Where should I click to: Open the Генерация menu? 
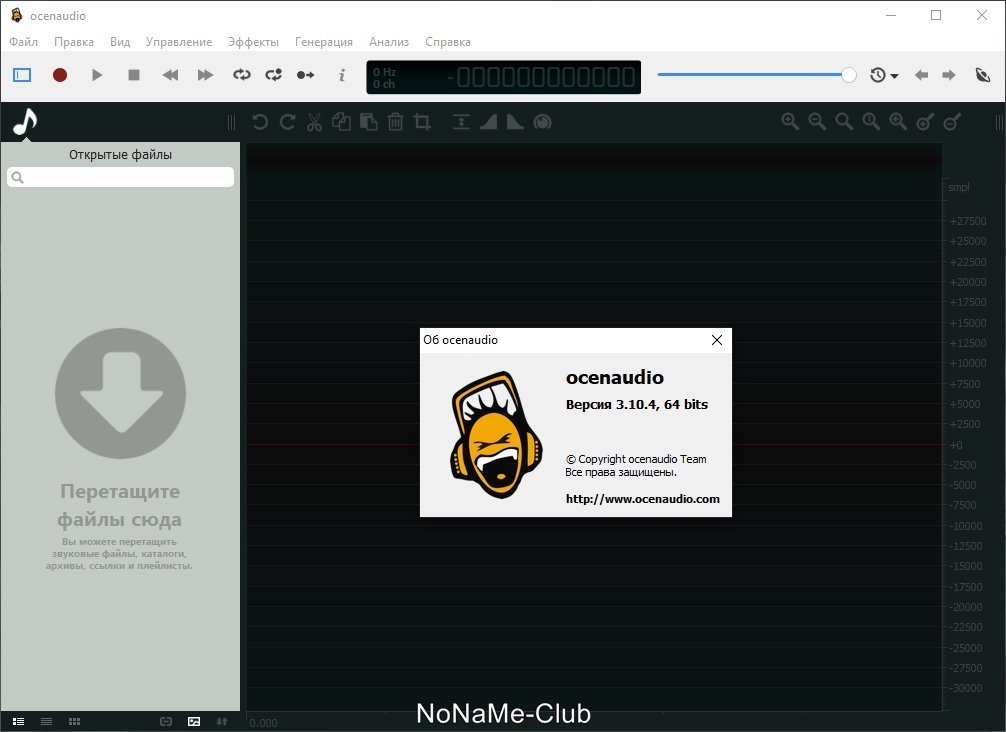click(324, 42)
